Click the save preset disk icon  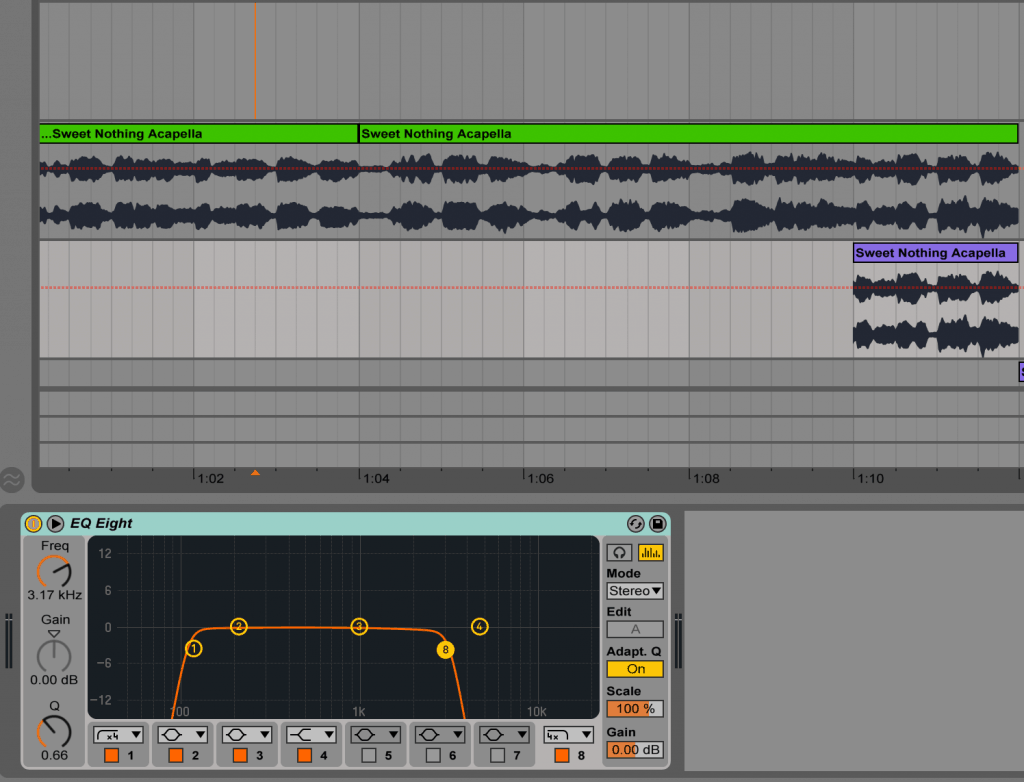pyautogui.click(x=657, y=523)
